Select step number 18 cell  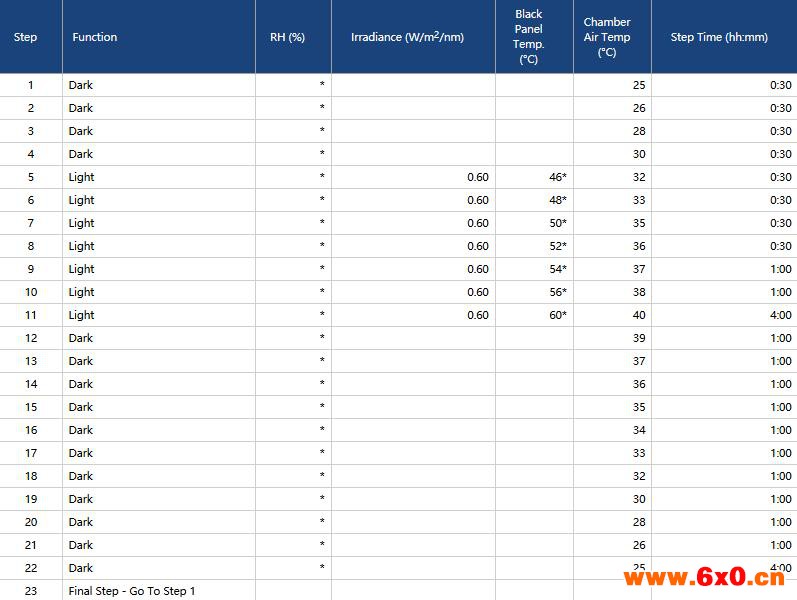(31, 476)
